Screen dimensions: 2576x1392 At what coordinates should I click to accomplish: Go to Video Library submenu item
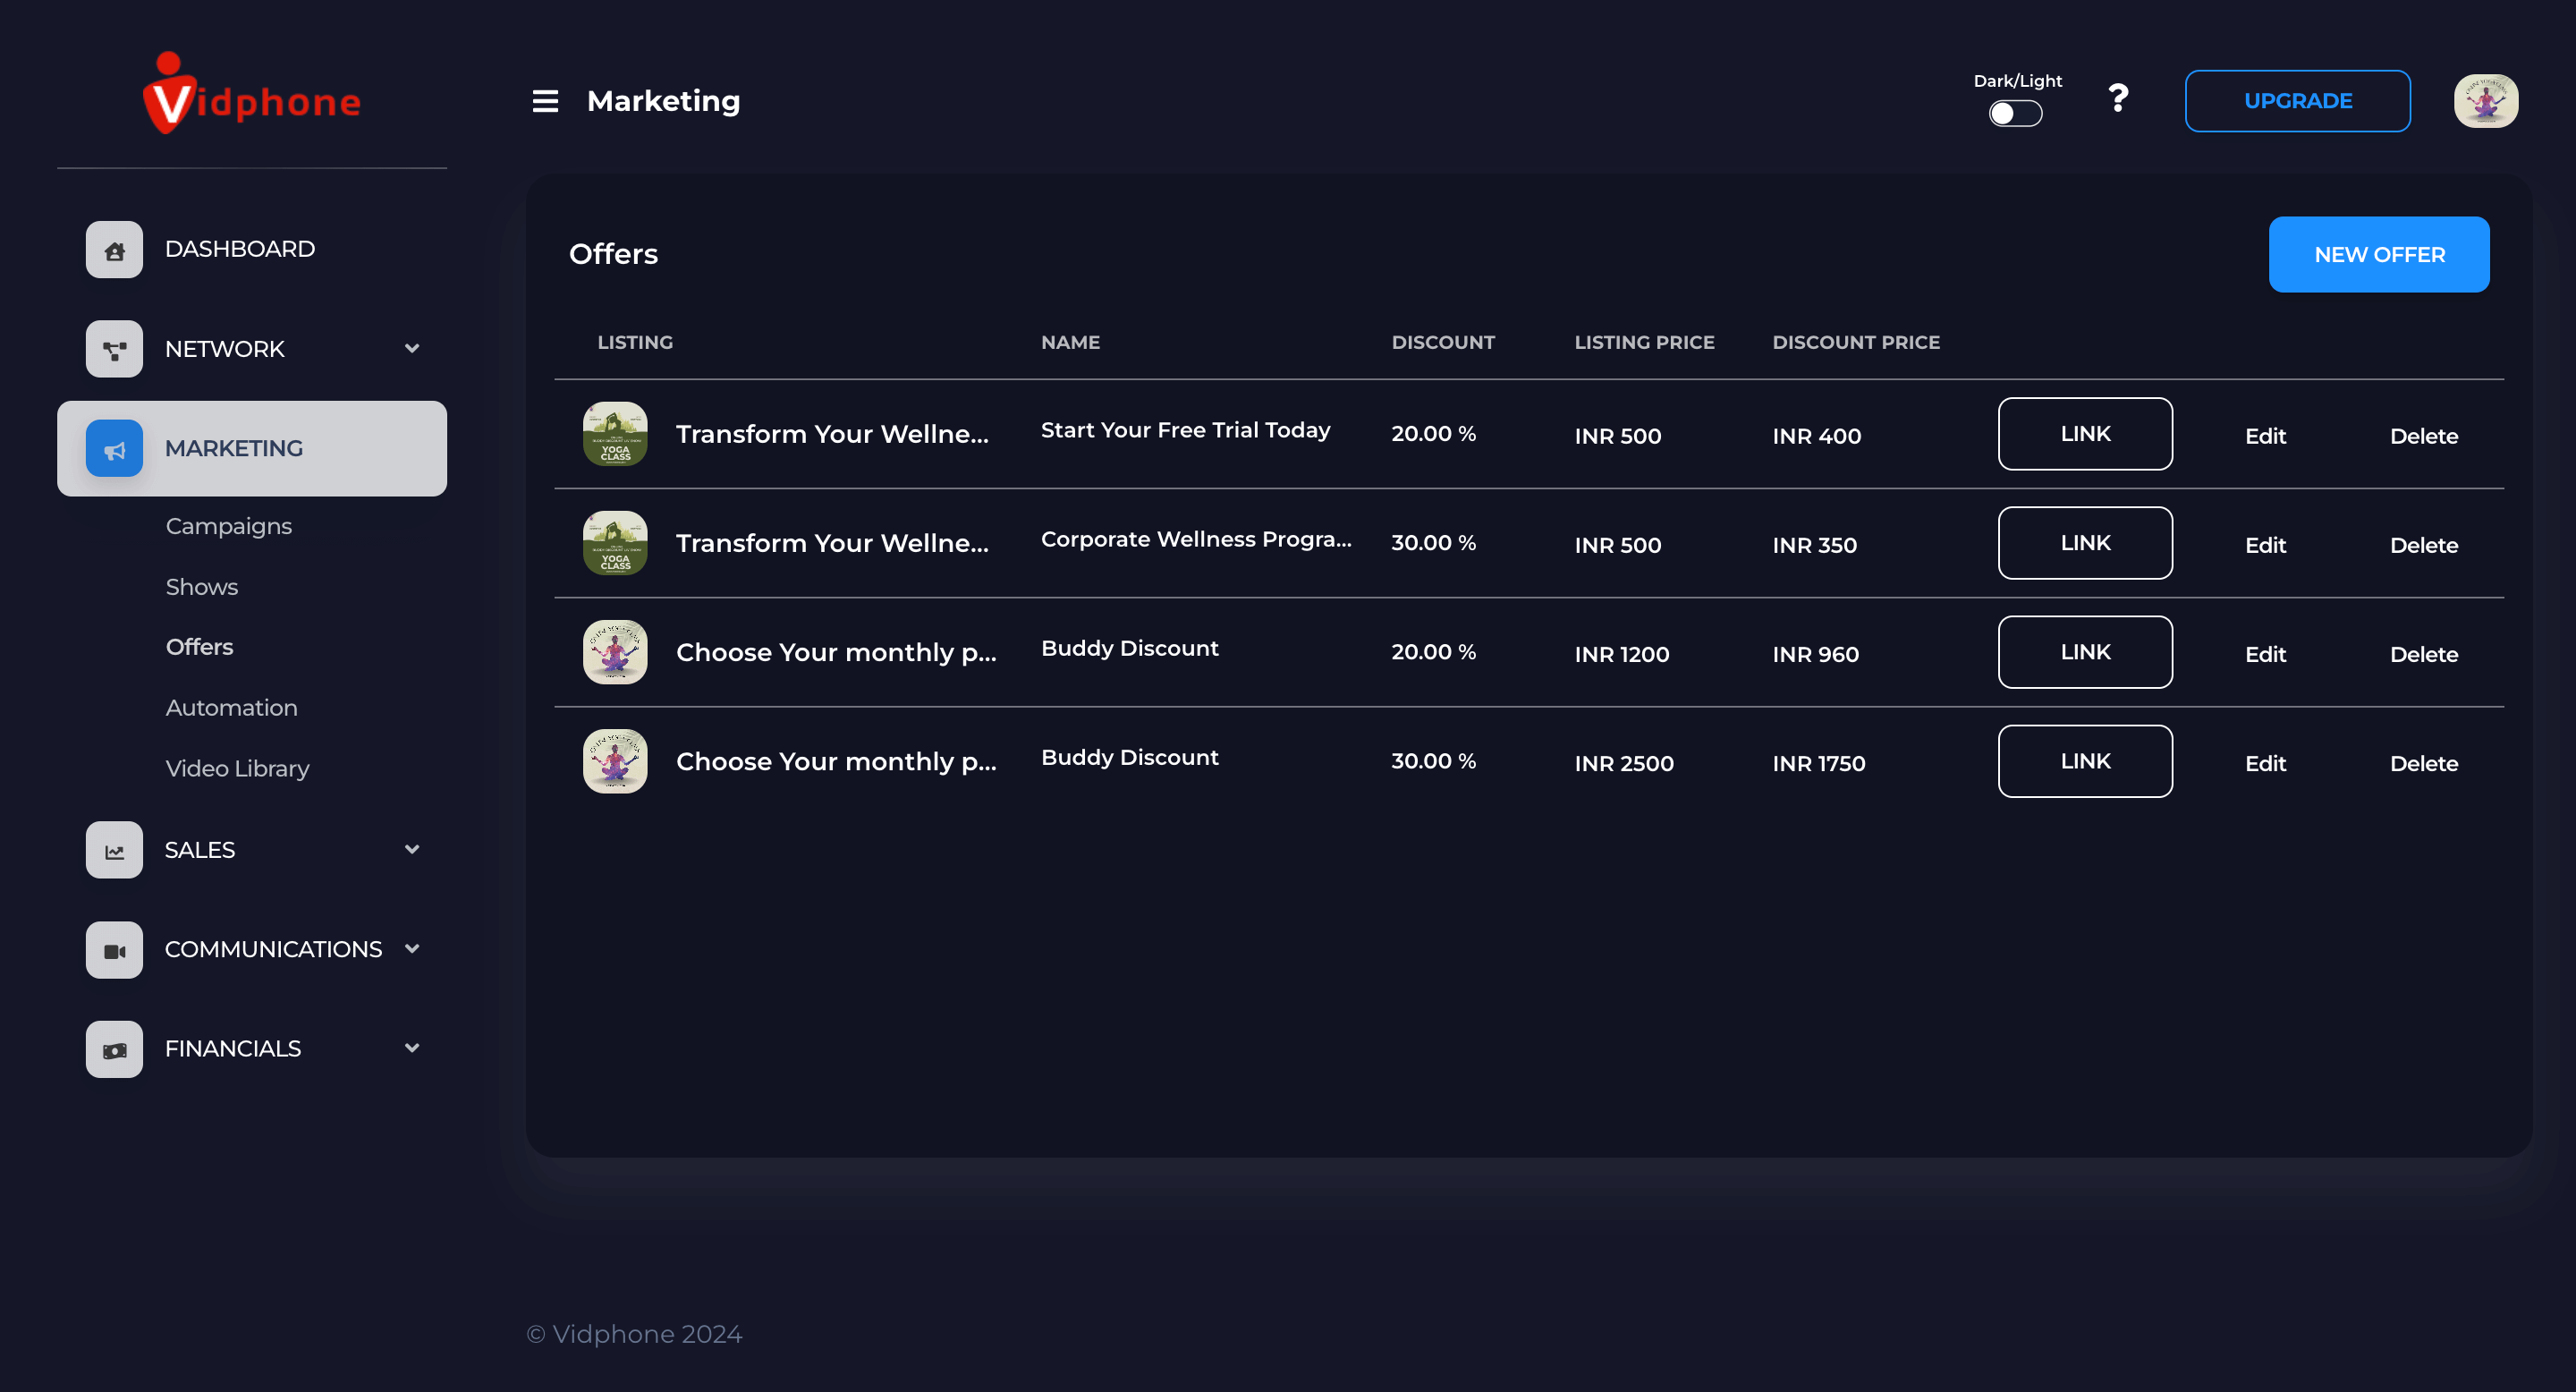pos(237,769)
